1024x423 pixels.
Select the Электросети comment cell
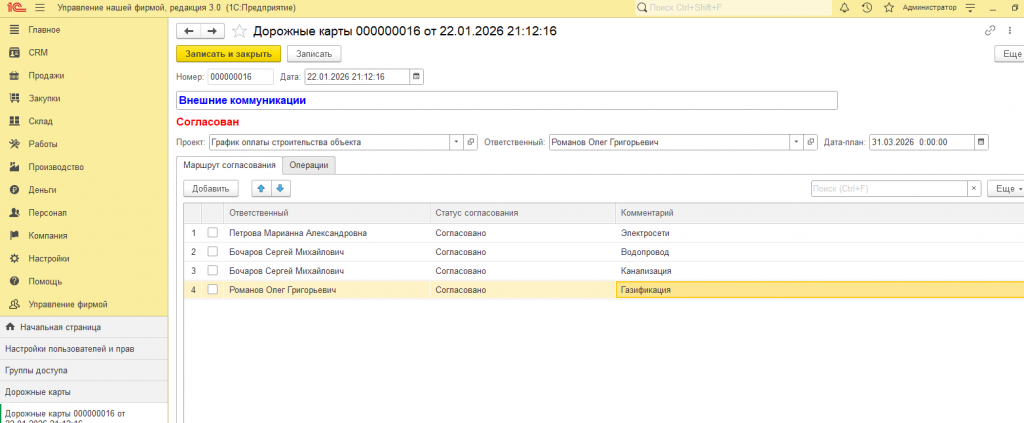[x=820, y=232]
